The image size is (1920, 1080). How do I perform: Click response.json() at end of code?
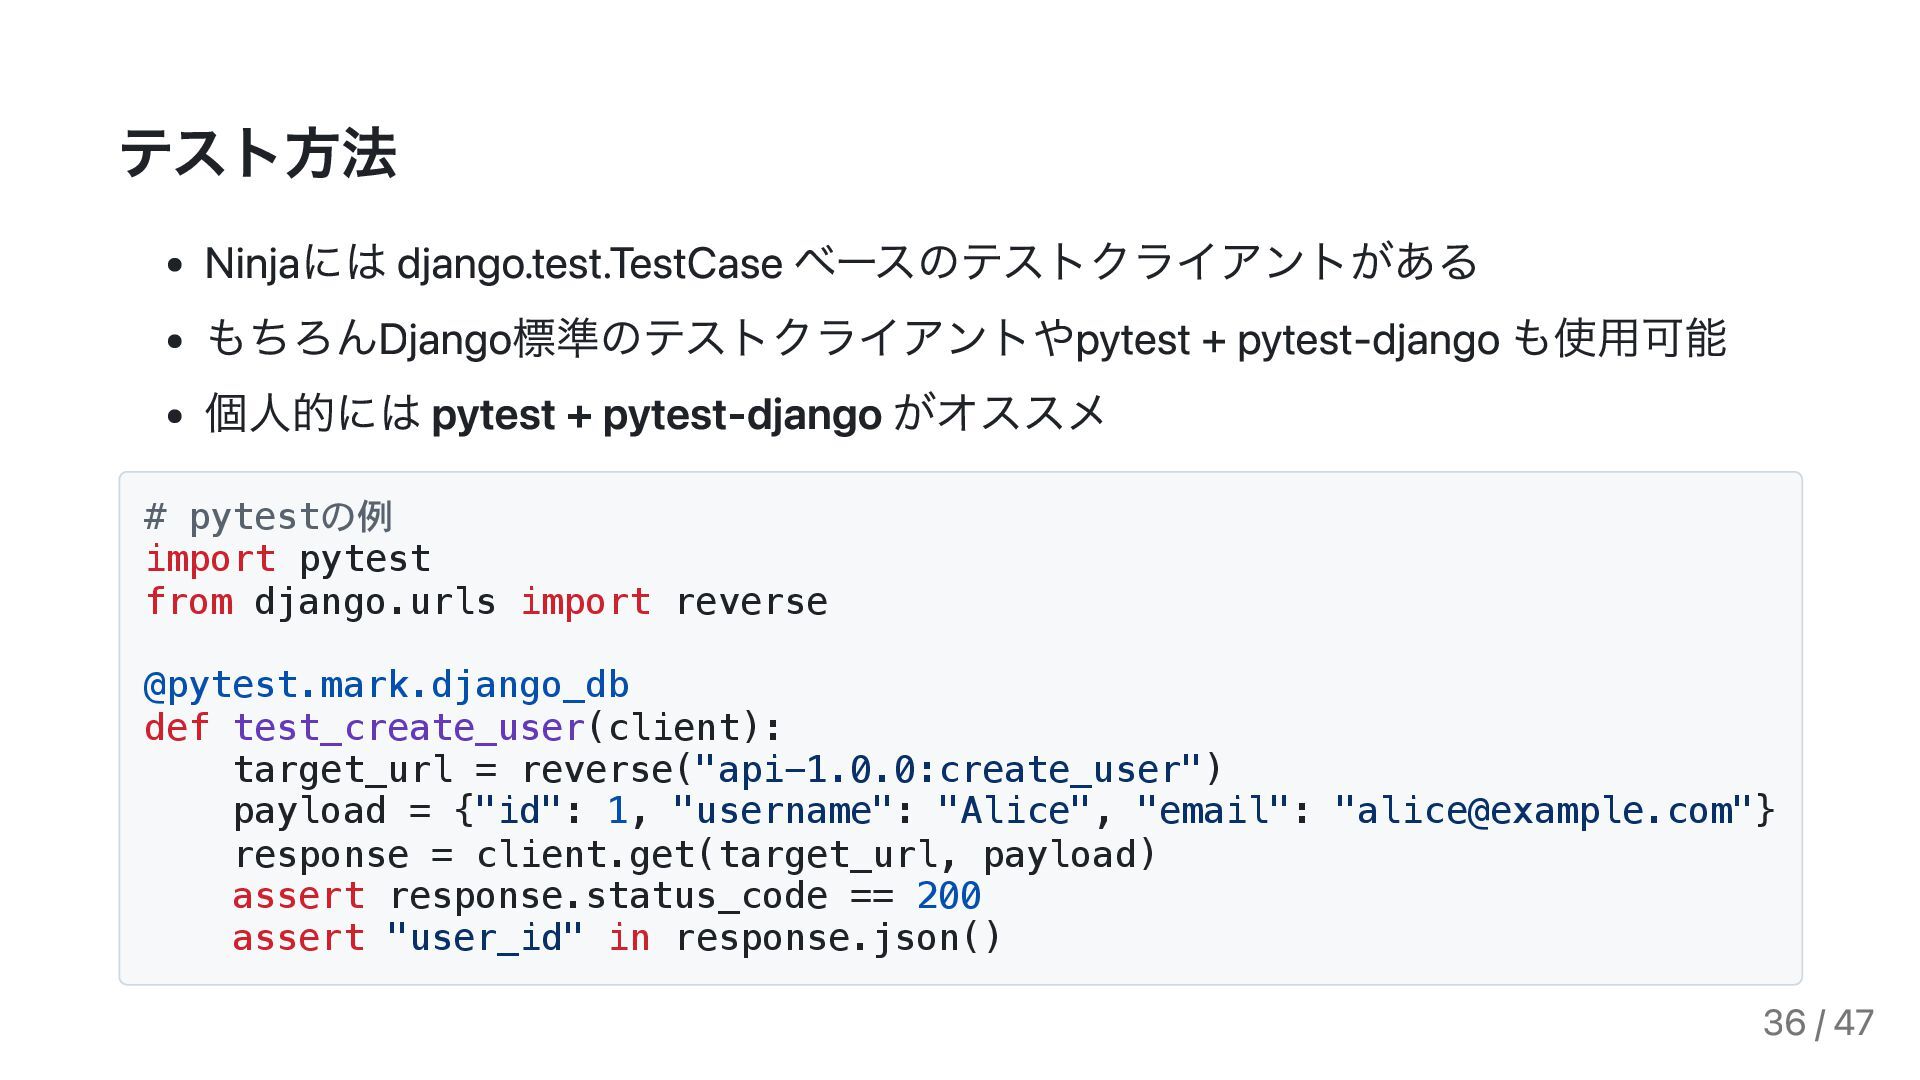coord(838,938)
